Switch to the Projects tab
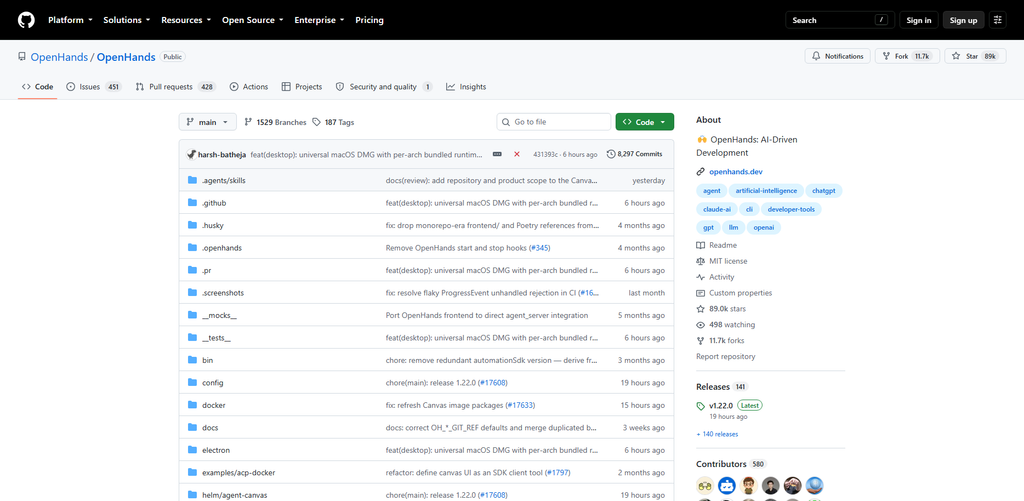 (x=302, y=87)
